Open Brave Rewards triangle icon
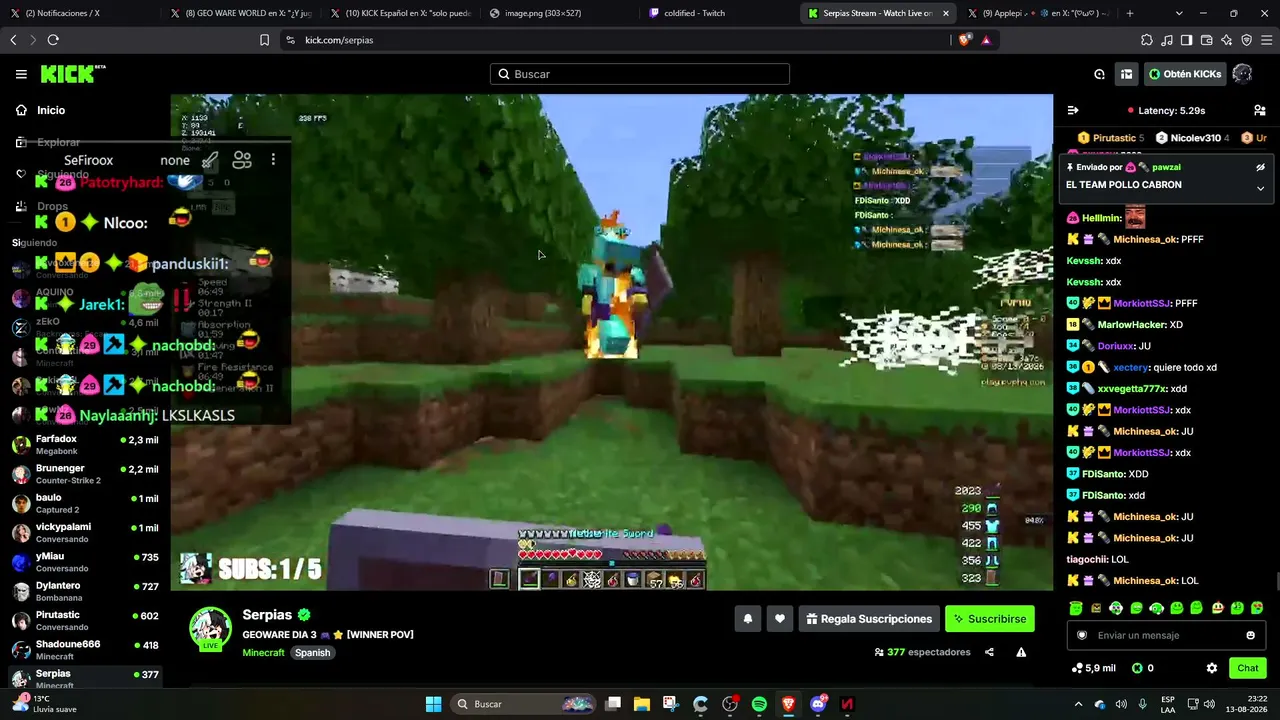Viewport: 1280px width, 720px height. pos(986,40)
